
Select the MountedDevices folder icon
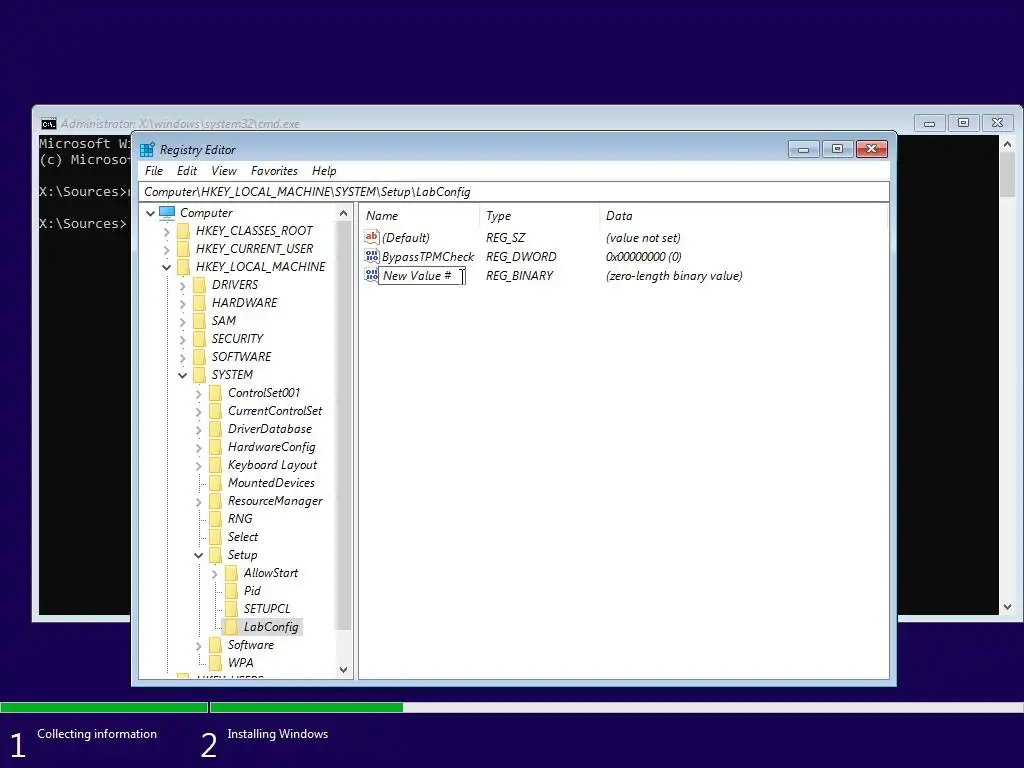216,483
